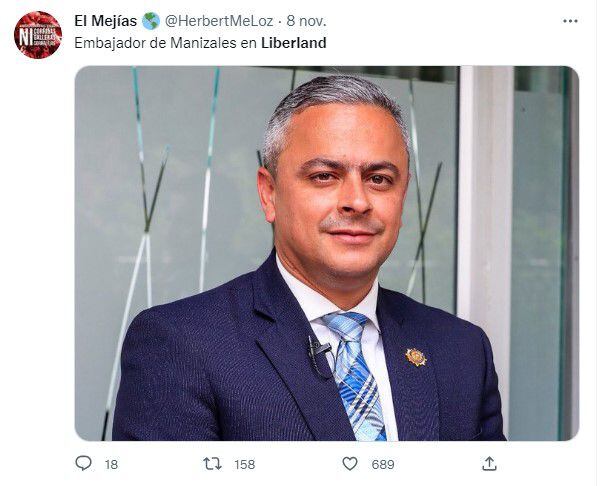Click the bold word Liberland
This screenshot has height=486, width=605.
click(x=294, y=43)
